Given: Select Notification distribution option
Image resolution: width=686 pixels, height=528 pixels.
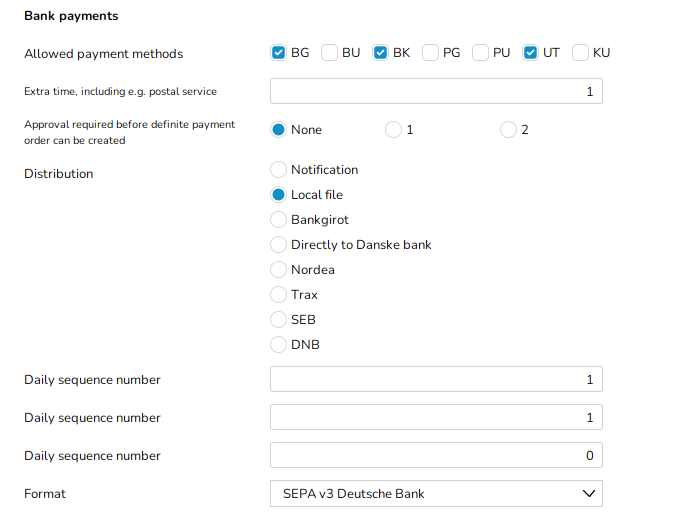Looking at the screenshot, I should pos(279,170).
